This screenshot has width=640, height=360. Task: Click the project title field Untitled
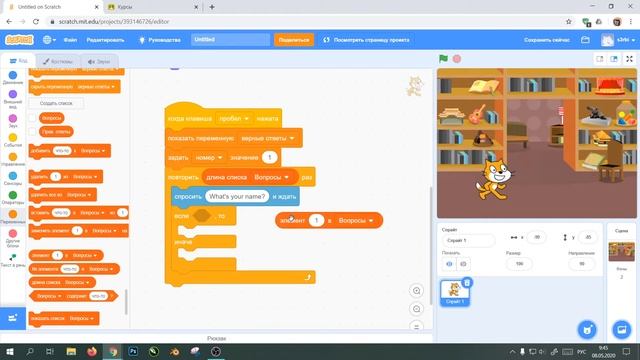click(x=230, y=40)
